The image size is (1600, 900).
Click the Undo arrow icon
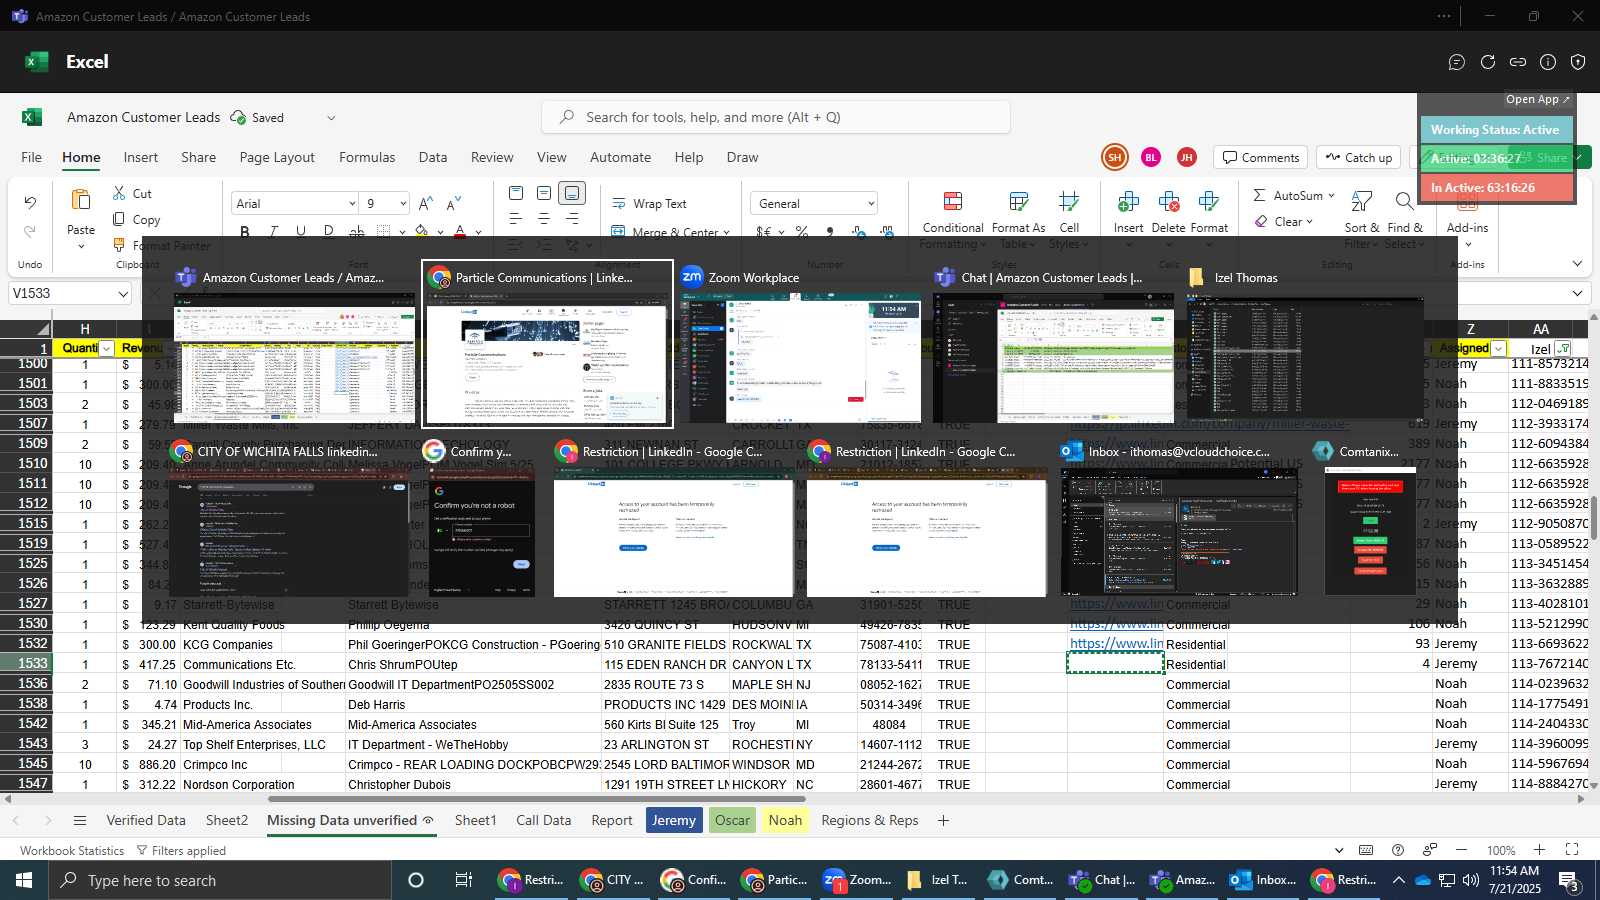pos(30,202)
